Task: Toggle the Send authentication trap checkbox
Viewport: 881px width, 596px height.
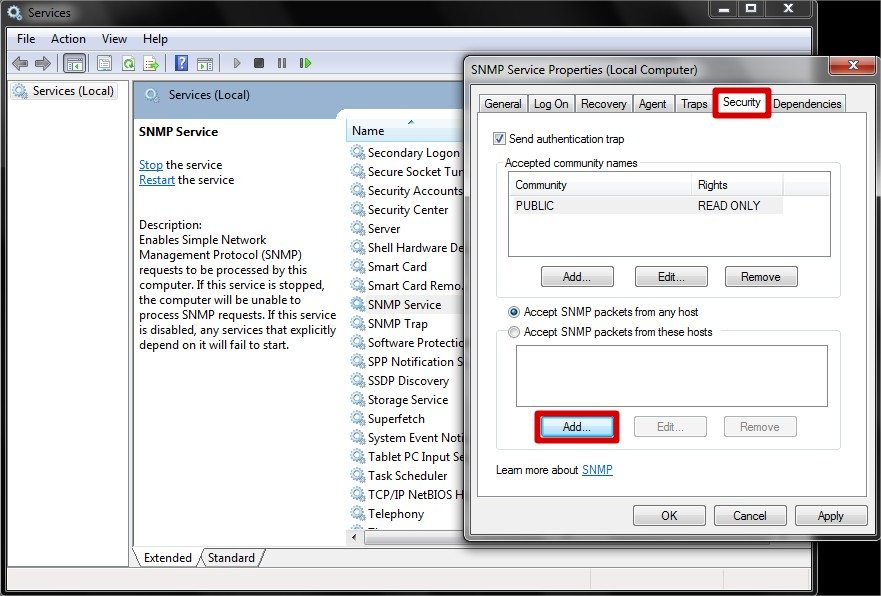Action: click(x=500, y=139)
